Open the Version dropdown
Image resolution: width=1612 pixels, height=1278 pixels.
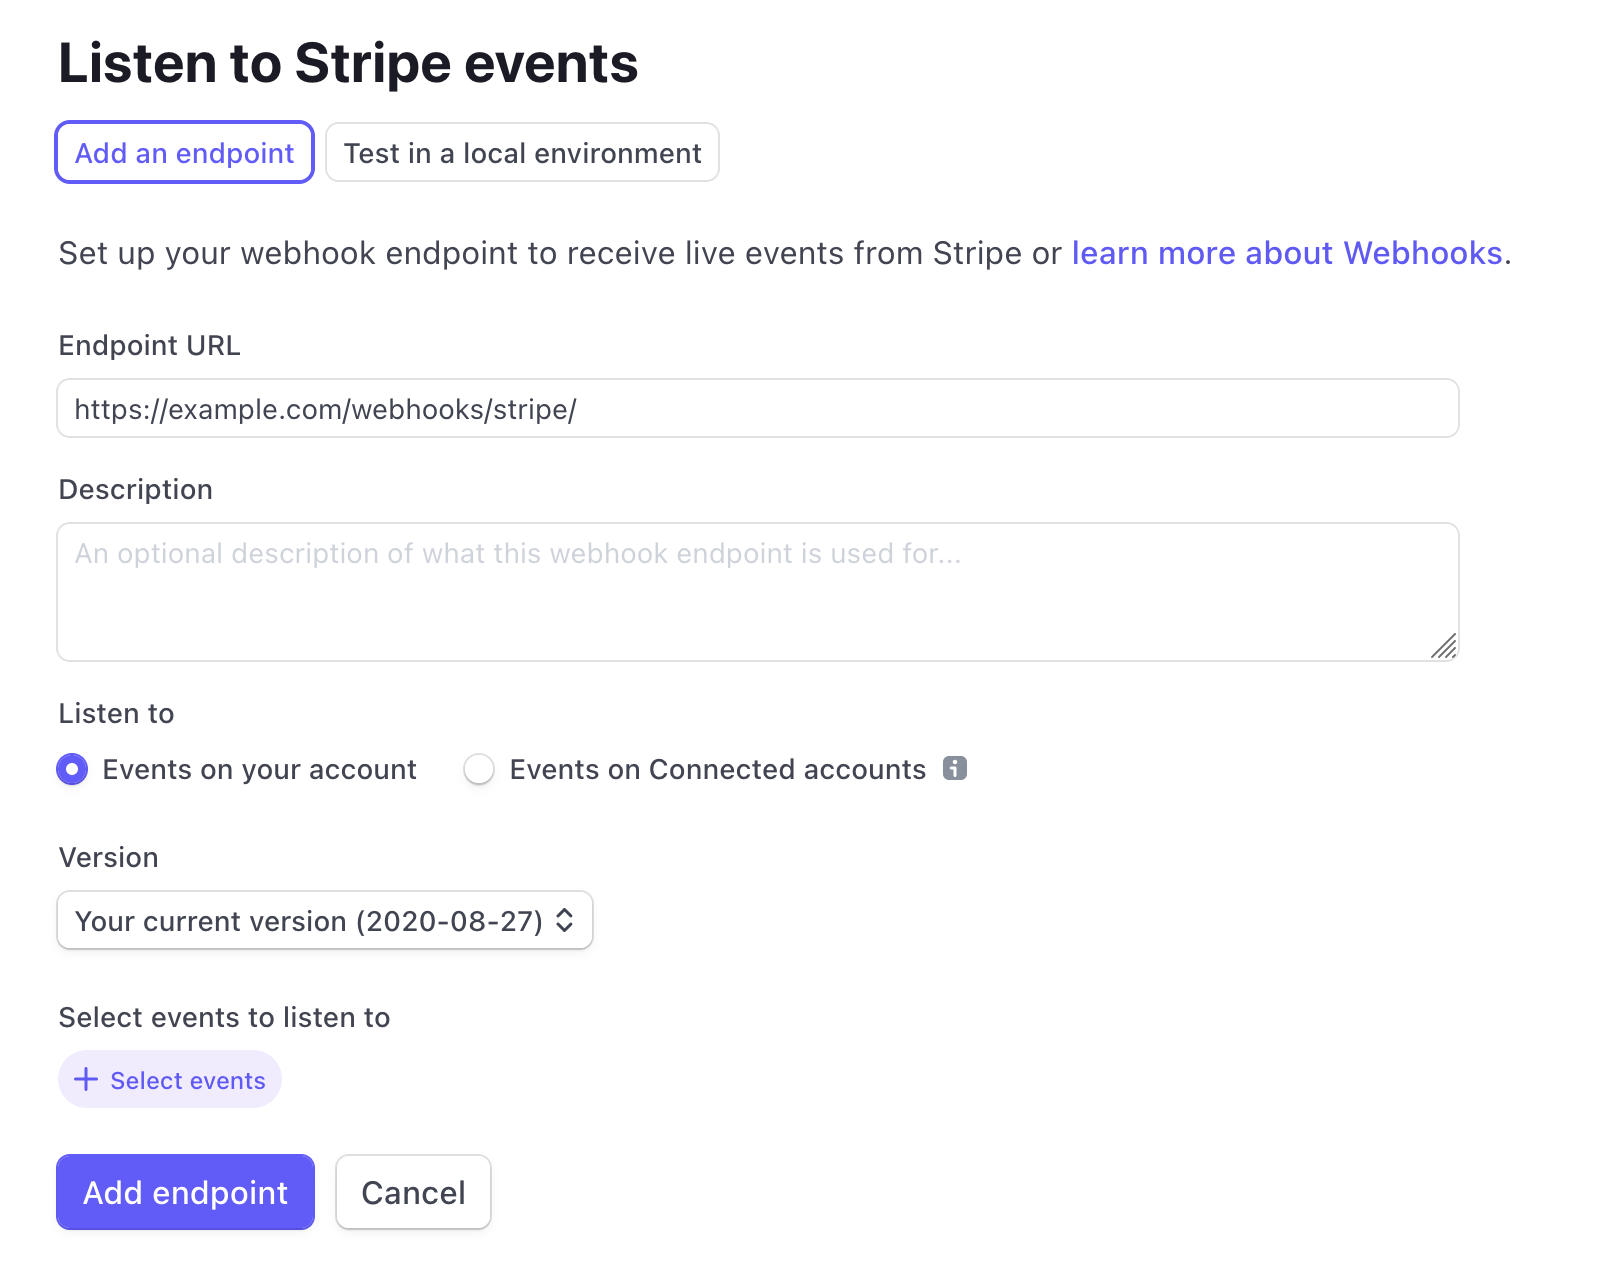point(325,920)
